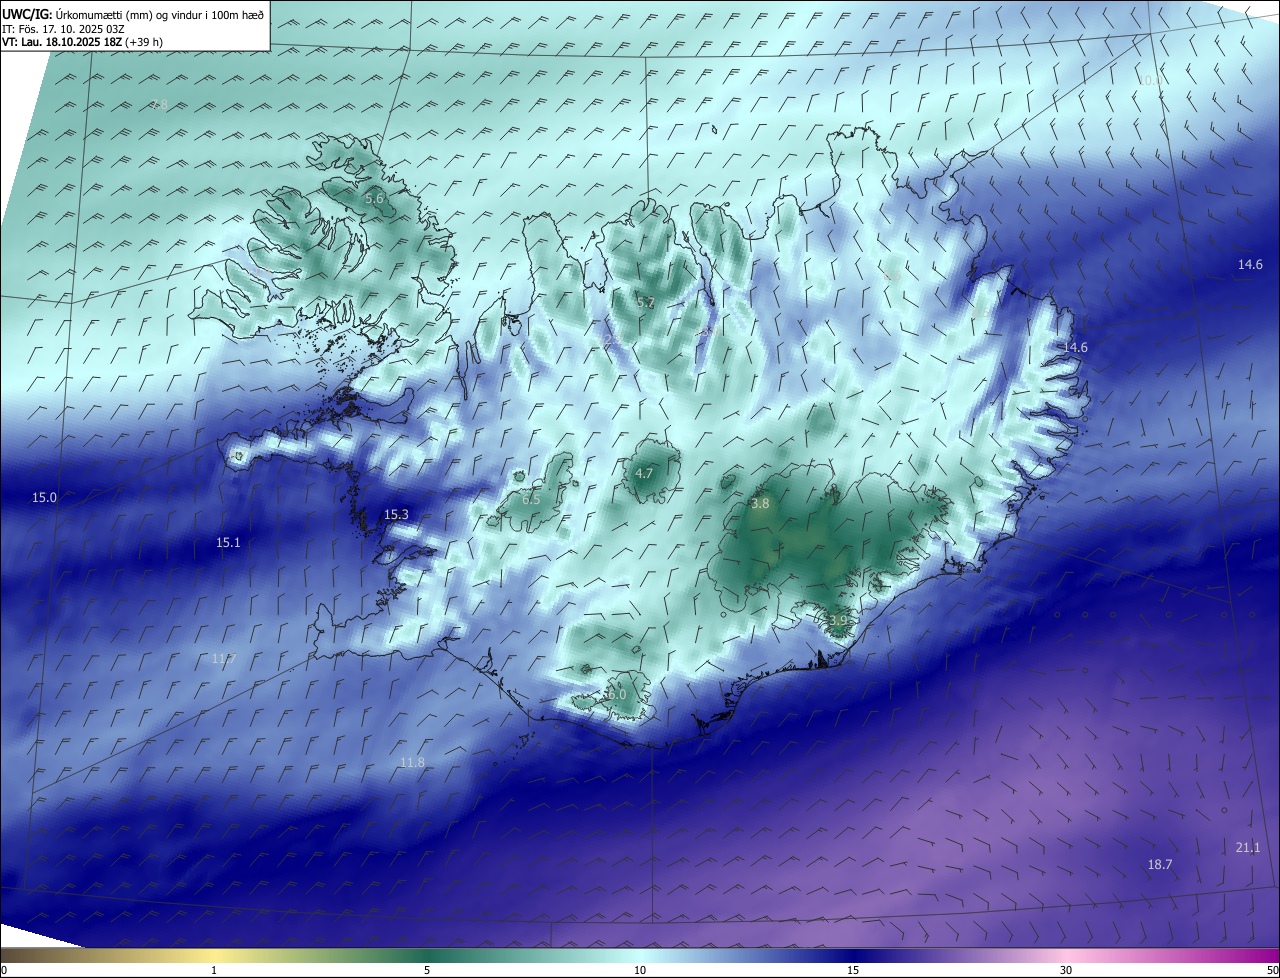Click the "1" tick on the color scale

pyautogui.click(x=214, y=970)
